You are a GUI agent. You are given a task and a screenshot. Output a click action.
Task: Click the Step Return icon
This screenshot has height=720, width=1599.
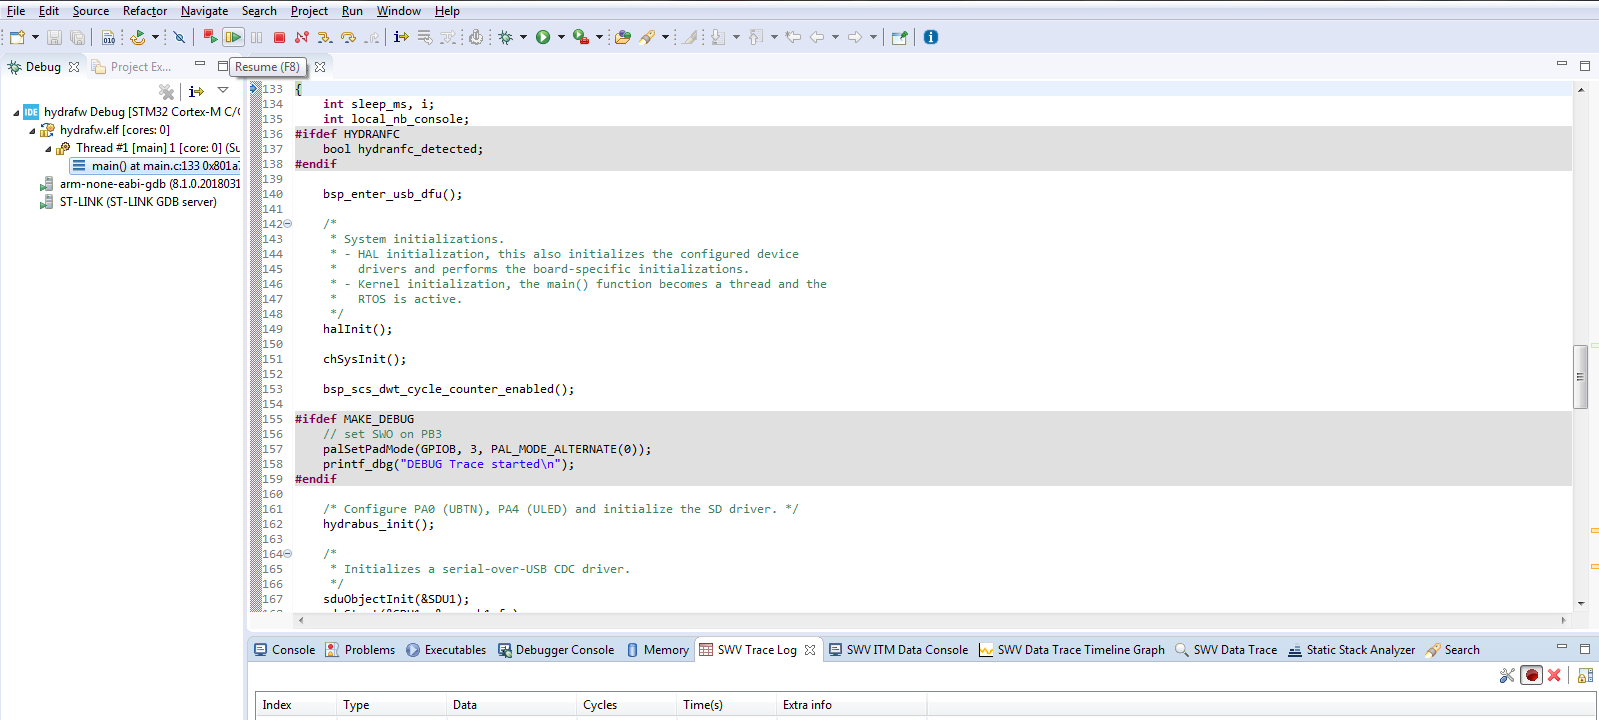pyautogui.click(x=372, y=37)
